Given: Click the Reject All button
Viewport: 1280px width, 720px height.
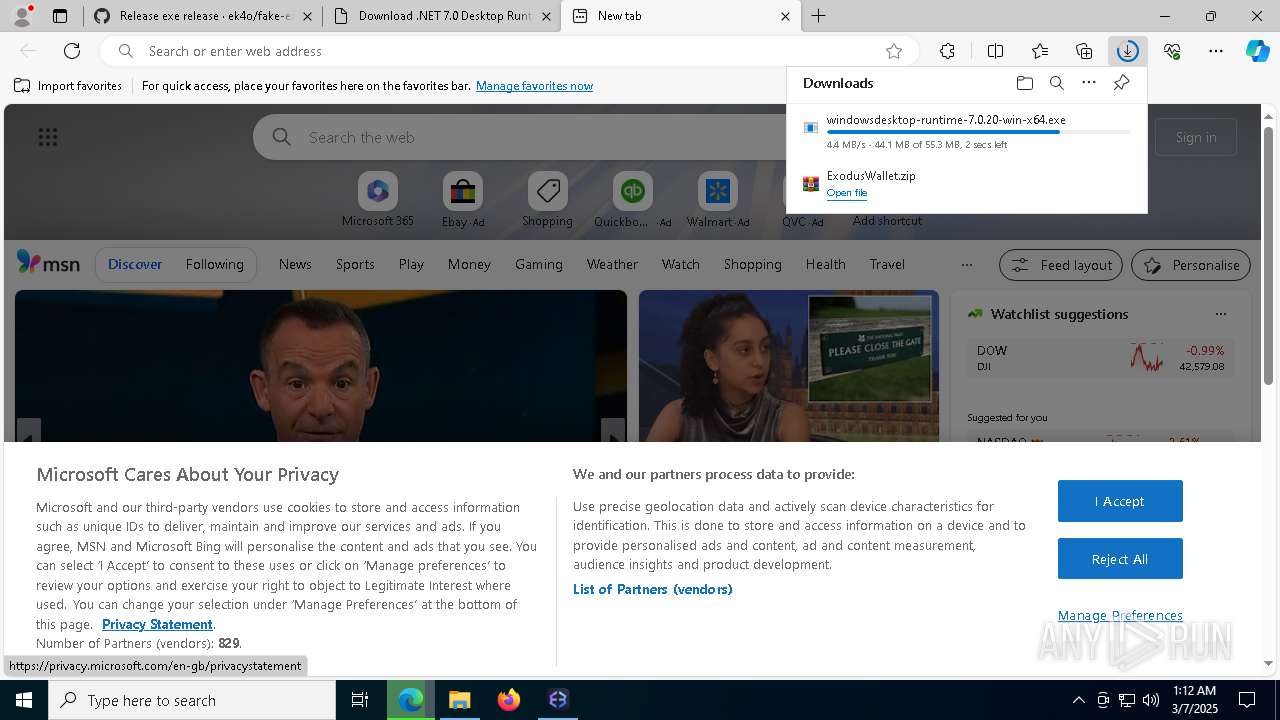Looking at the screenshot, I should pyautogui.click(x=1120, y=559).
